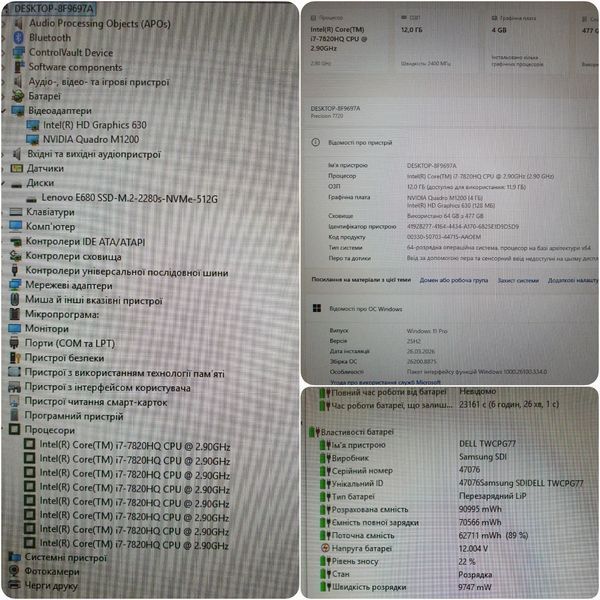
Task: Select the DESKTOP-8F9697A root node in Device Manager
Action: point(54,8)
